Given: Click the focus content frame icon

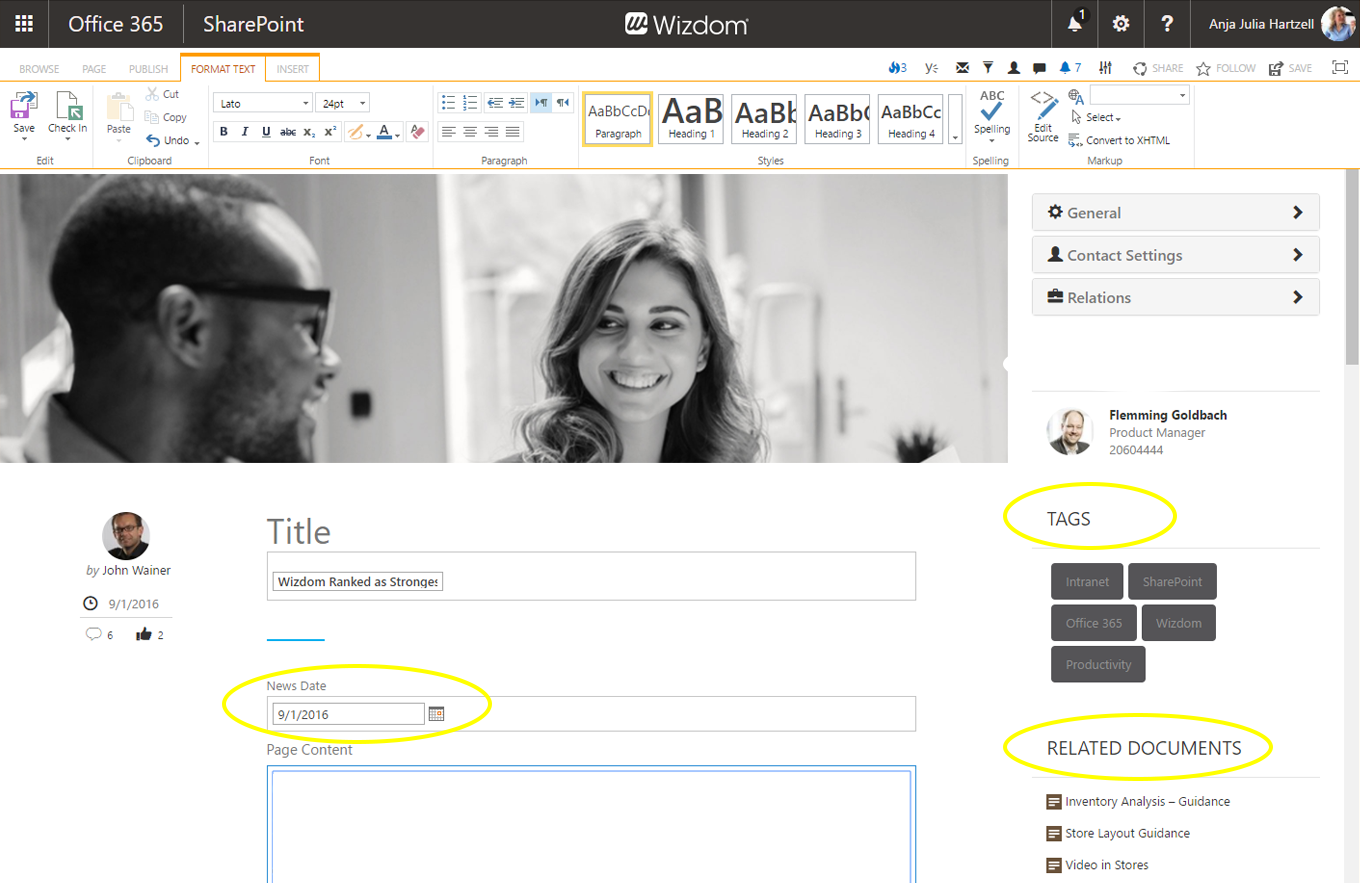Looking at the screenshot, I should pyautogui.click(x=1340, y=67).
